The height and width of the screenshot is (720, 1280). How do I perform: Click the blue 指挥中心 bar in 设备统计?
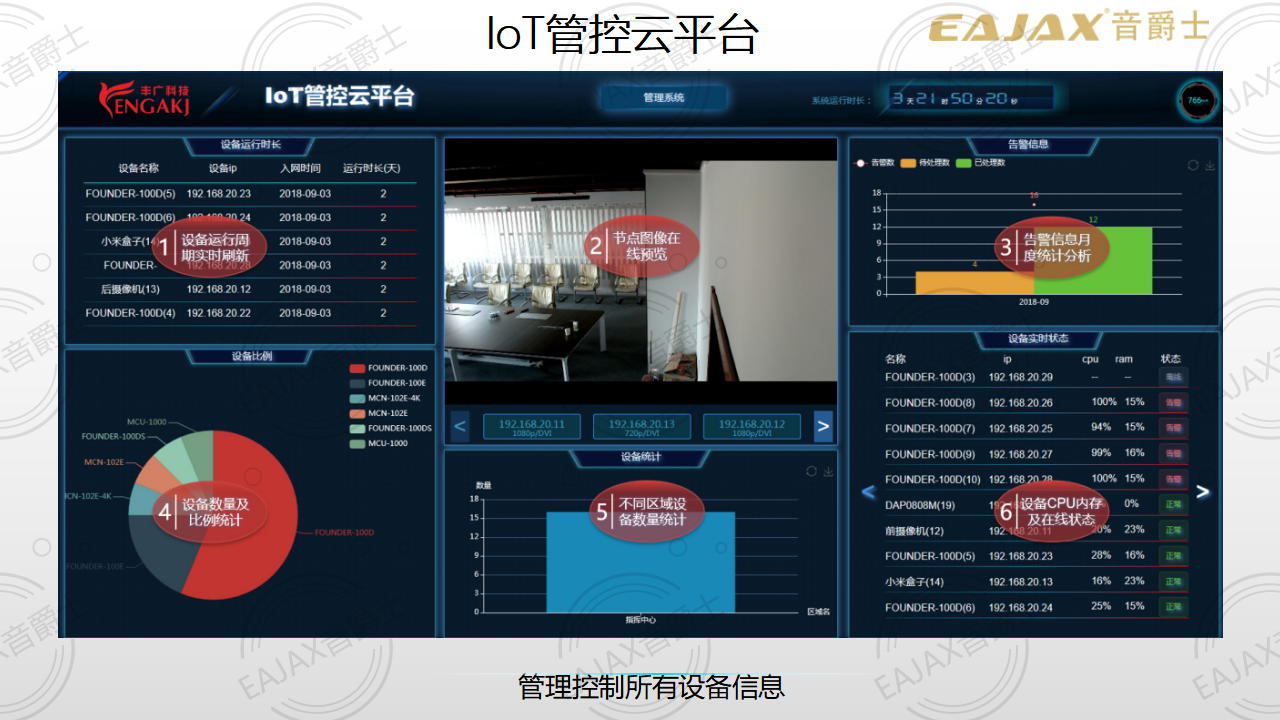point(640,562)
